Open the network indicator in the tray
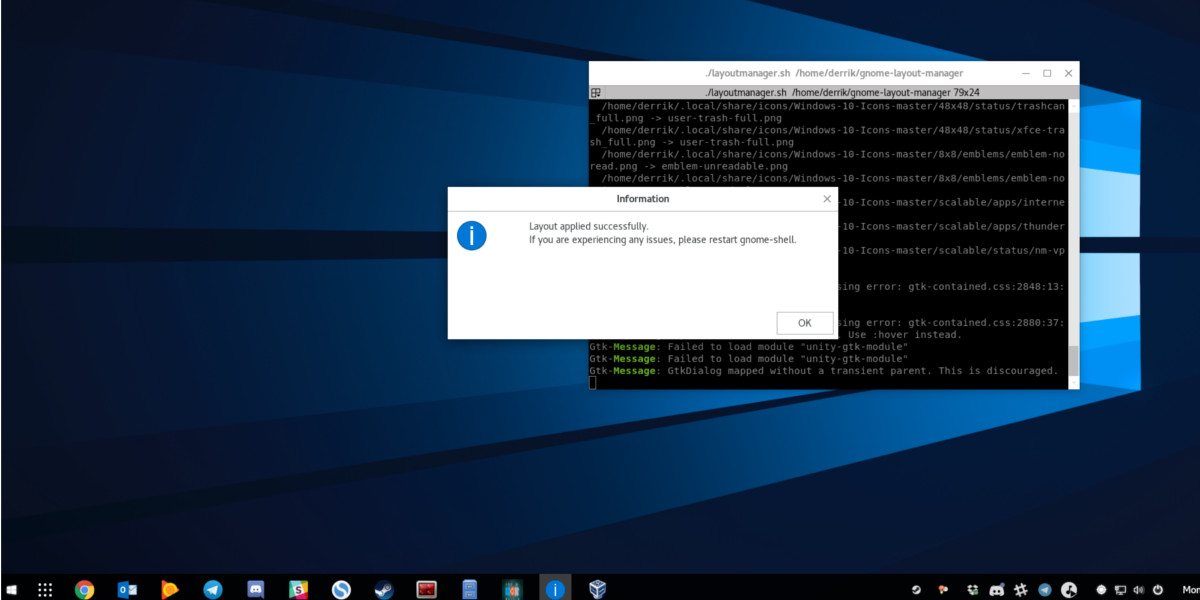The height and width of the screenshot is (600, 1200). [x=1120, y=590]
